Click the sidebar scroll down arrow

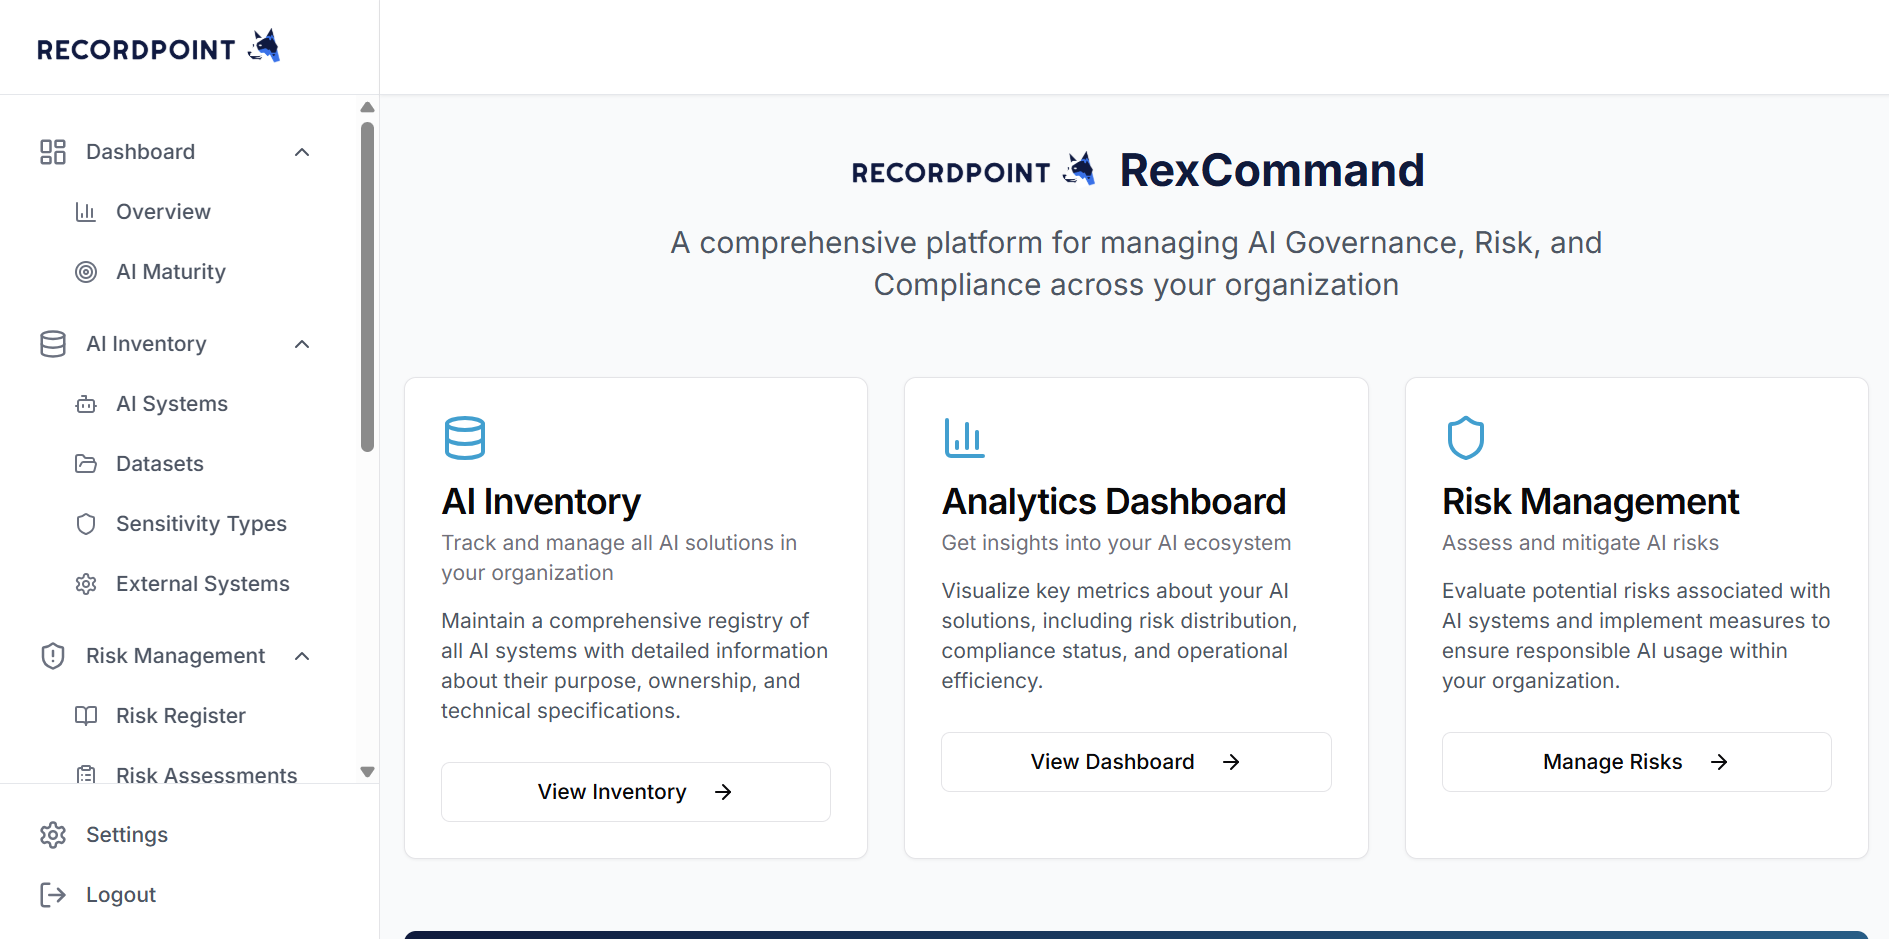point(367,772)
